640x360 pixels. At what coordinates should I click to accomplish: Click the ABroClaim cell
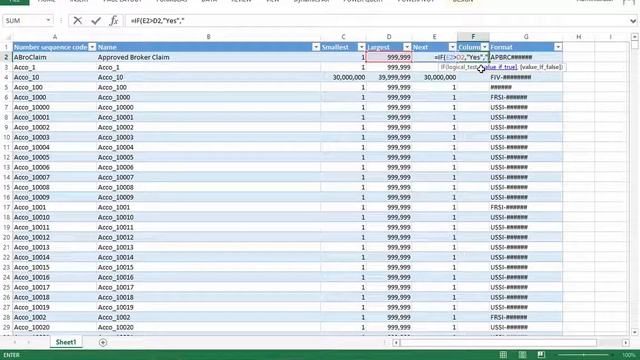pos(55,57)
